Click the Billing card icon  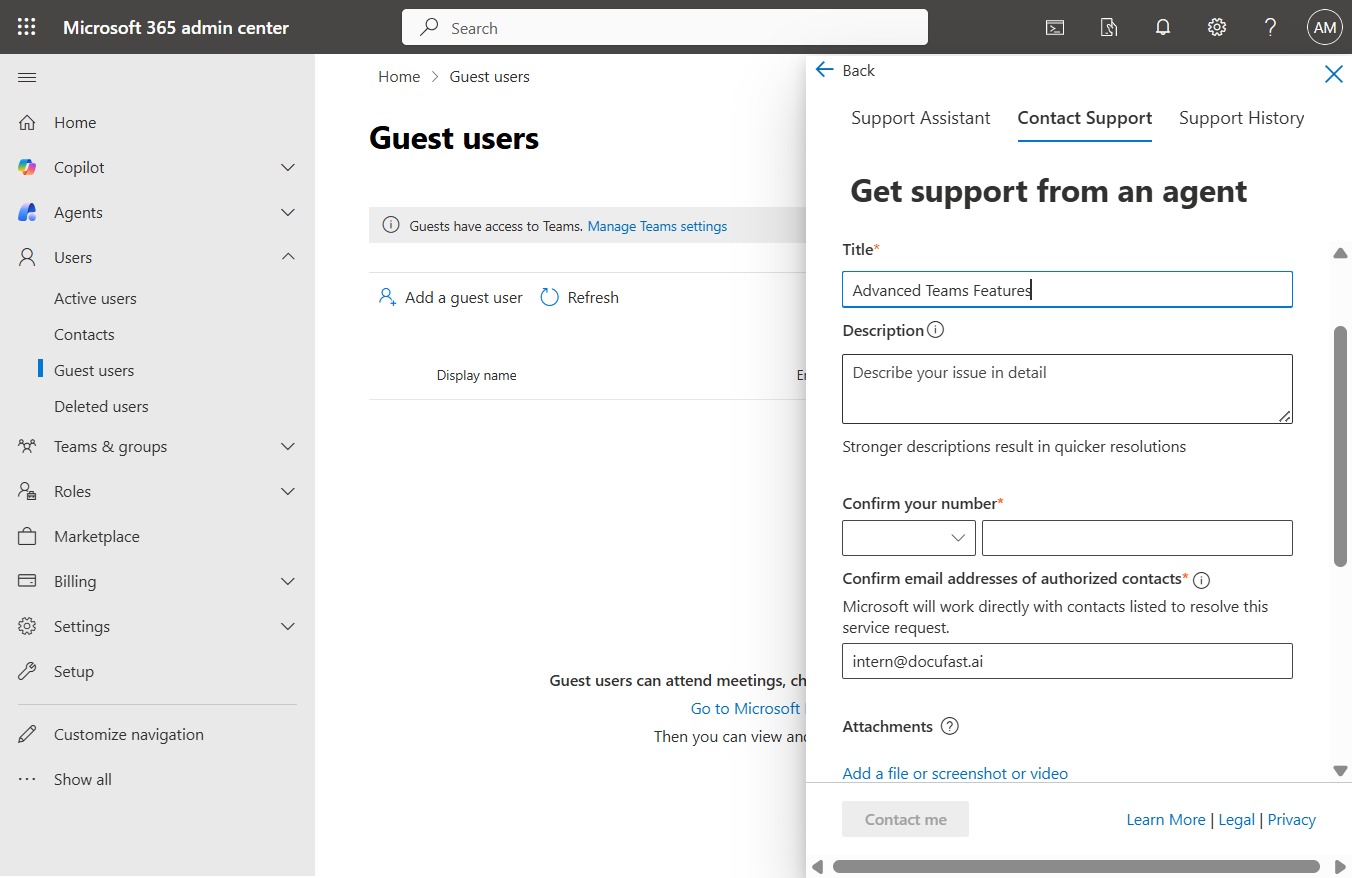(x=27, y=581)
